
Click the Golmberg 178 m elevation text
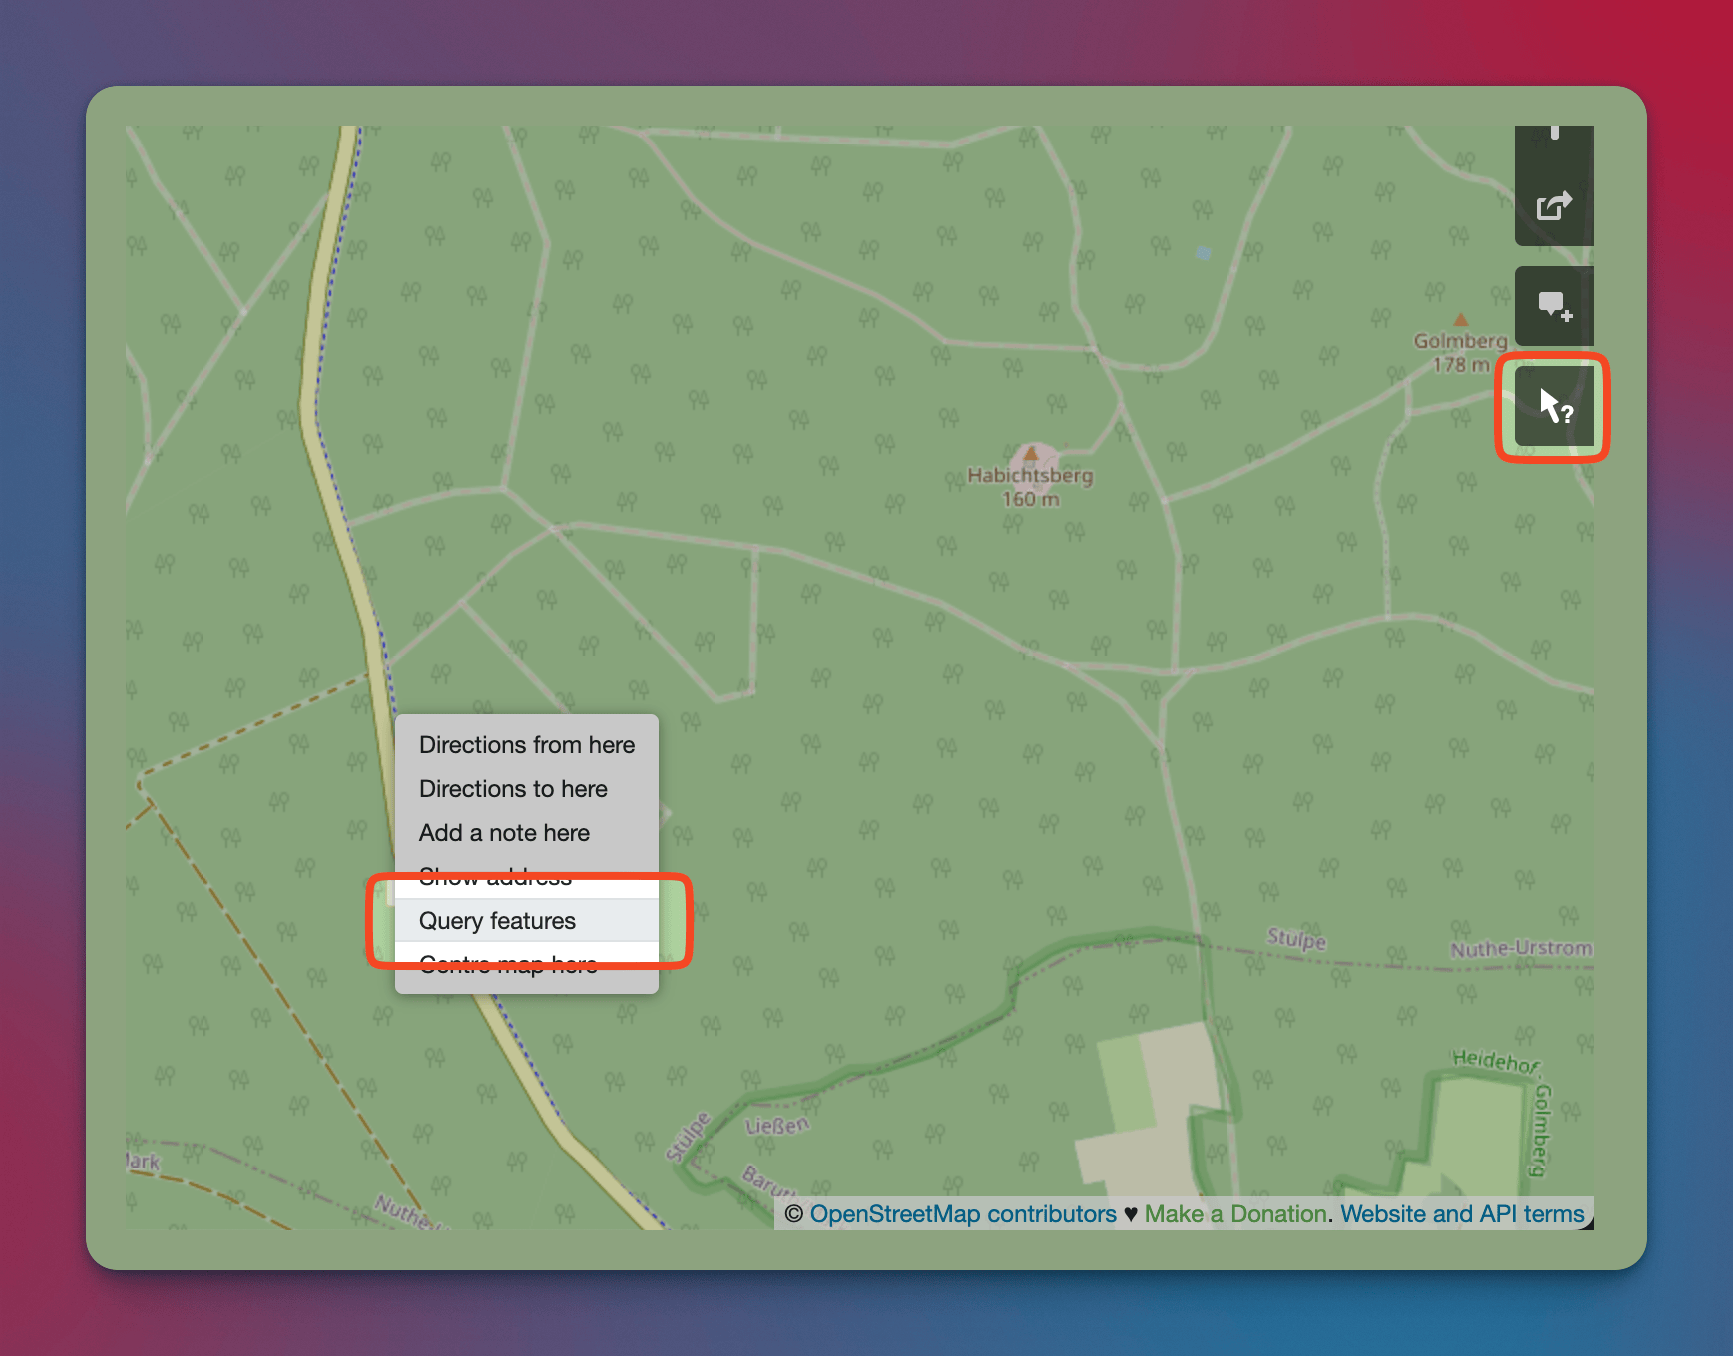(x=1460, y=365)
